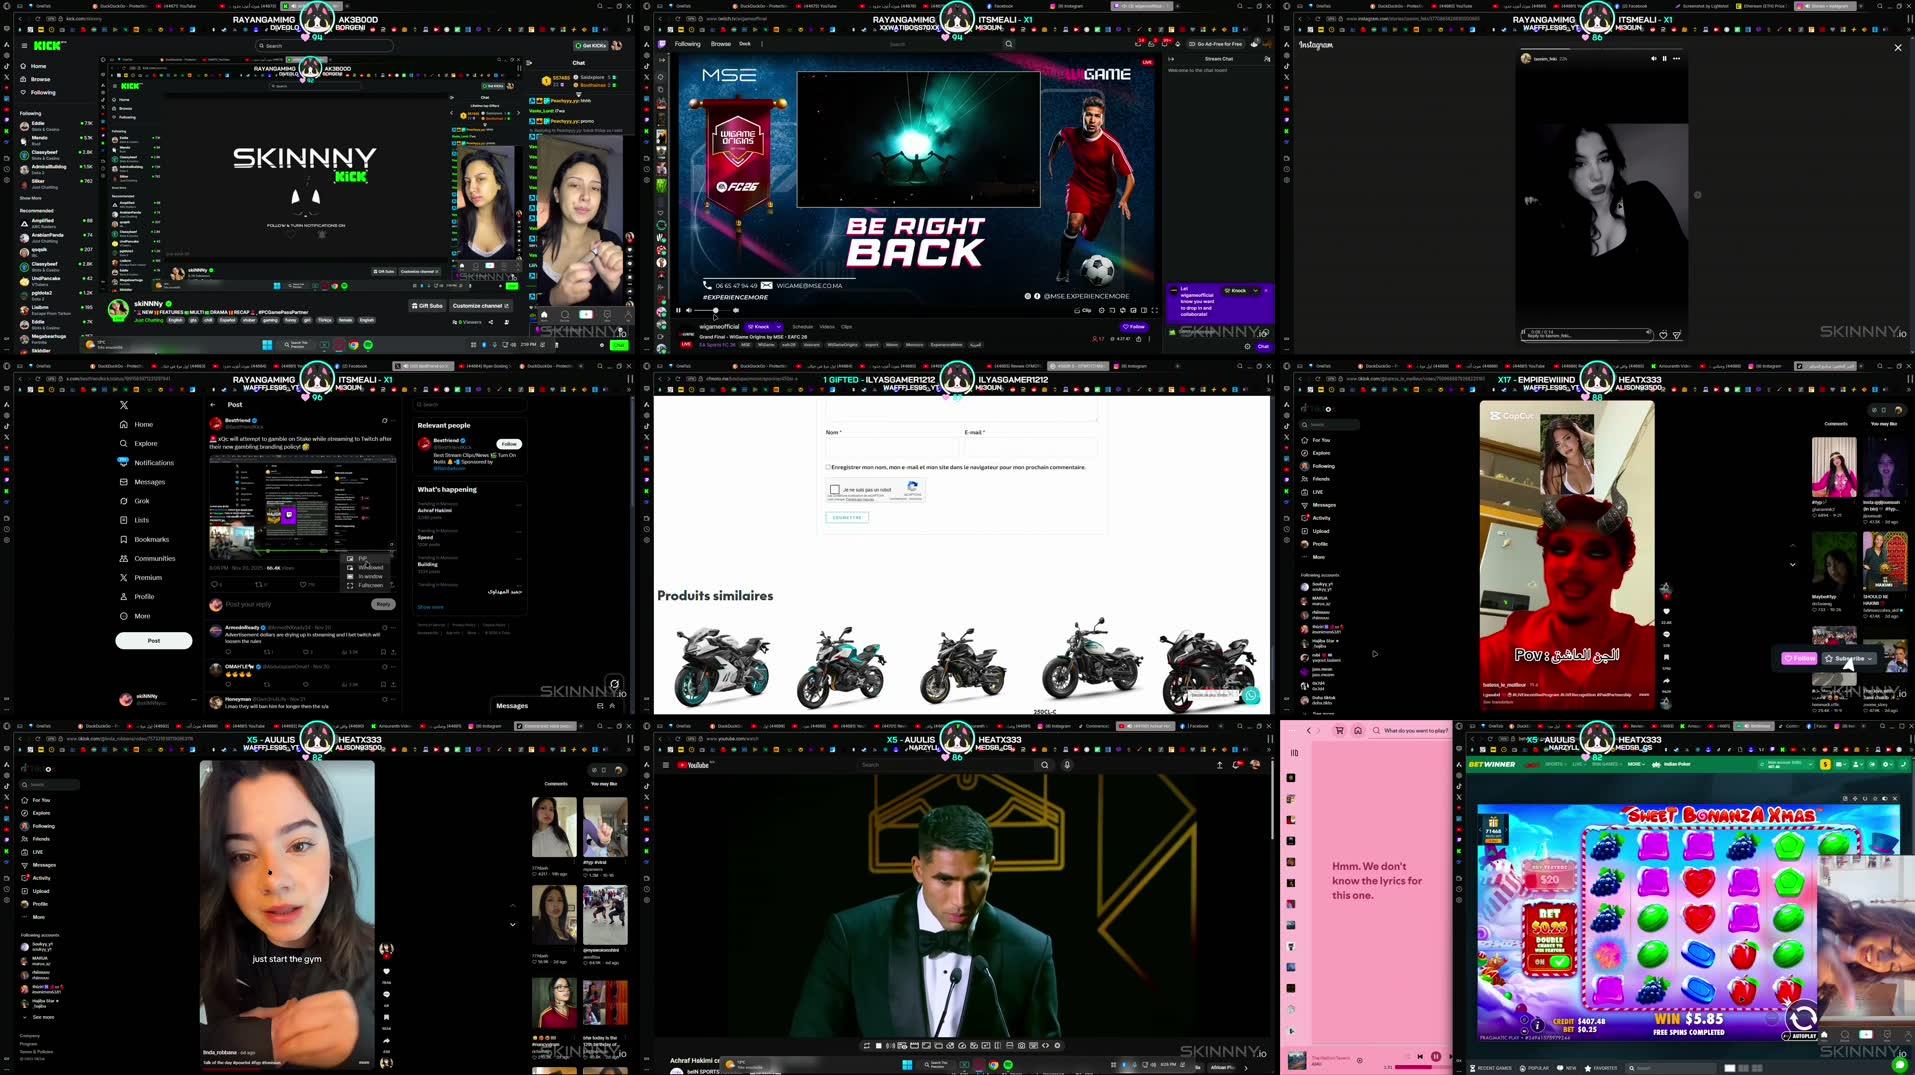The image size is (1915, 1075).
Task: Select the Grok icon in X sidebar
Action: (x=124, y=501)
